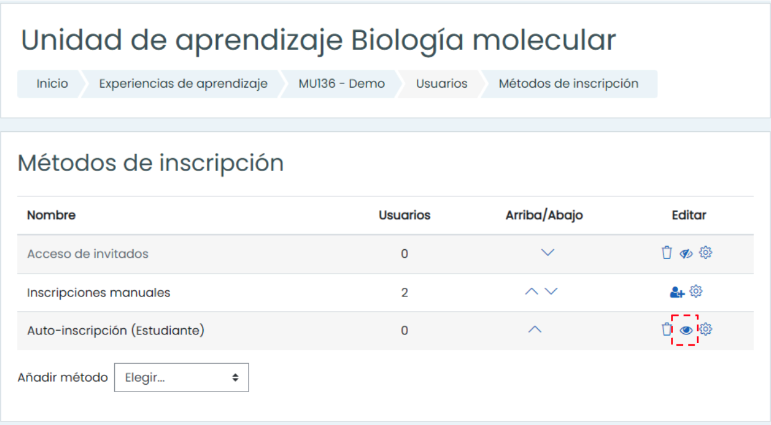Open the Añadir método Elegir dropdown
The width and height of the screenshot is (771, 425).
pyautogui.click(x=181, y=378)
